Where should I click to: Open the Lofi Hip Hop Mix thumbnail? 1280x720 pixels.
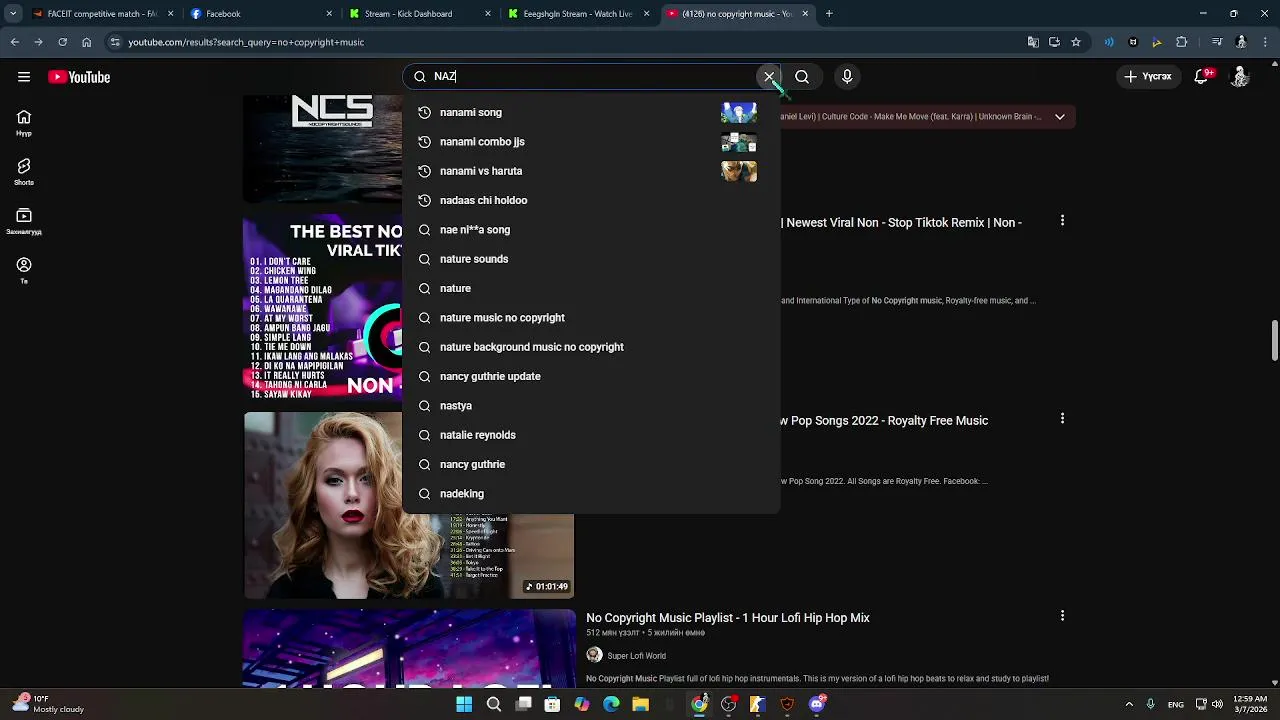(410, 648)
